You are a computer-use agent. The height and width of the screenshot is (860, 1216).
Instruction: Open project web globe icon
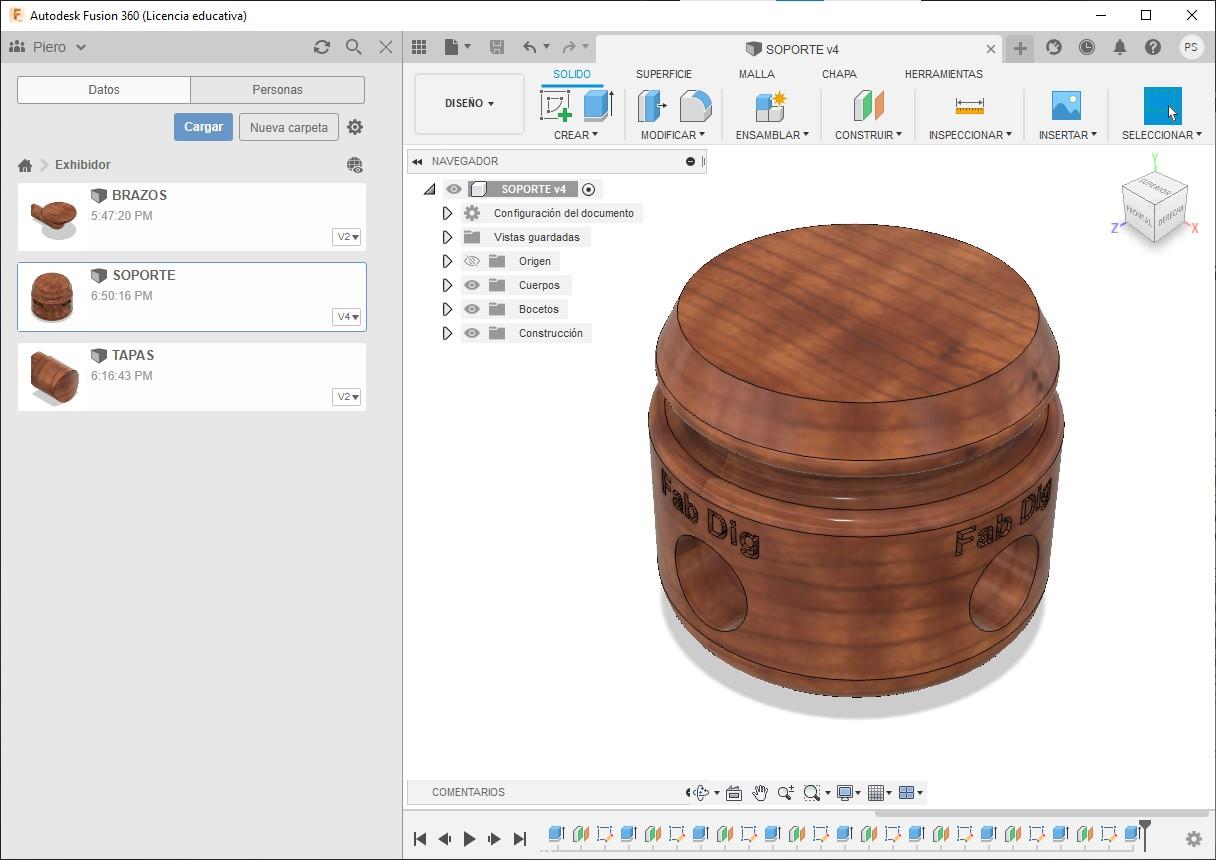coord(354,165)
